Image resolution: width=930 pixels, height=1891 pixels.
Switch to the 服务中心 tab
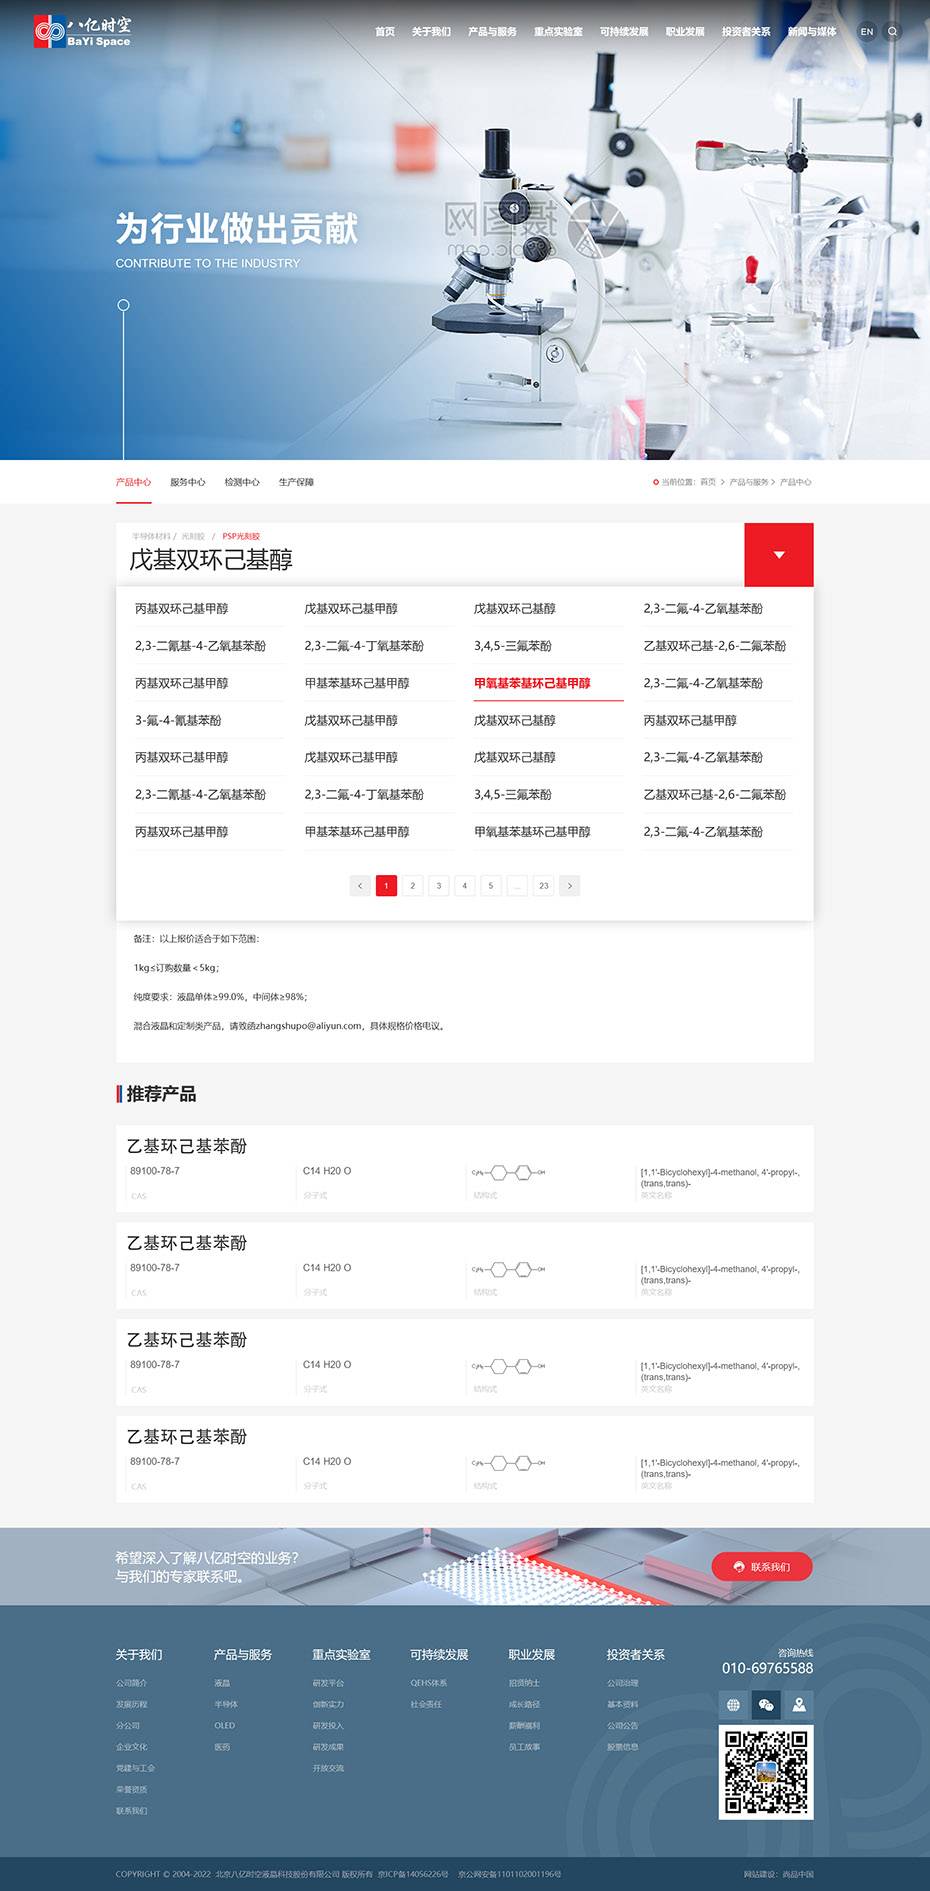[187, 483]
